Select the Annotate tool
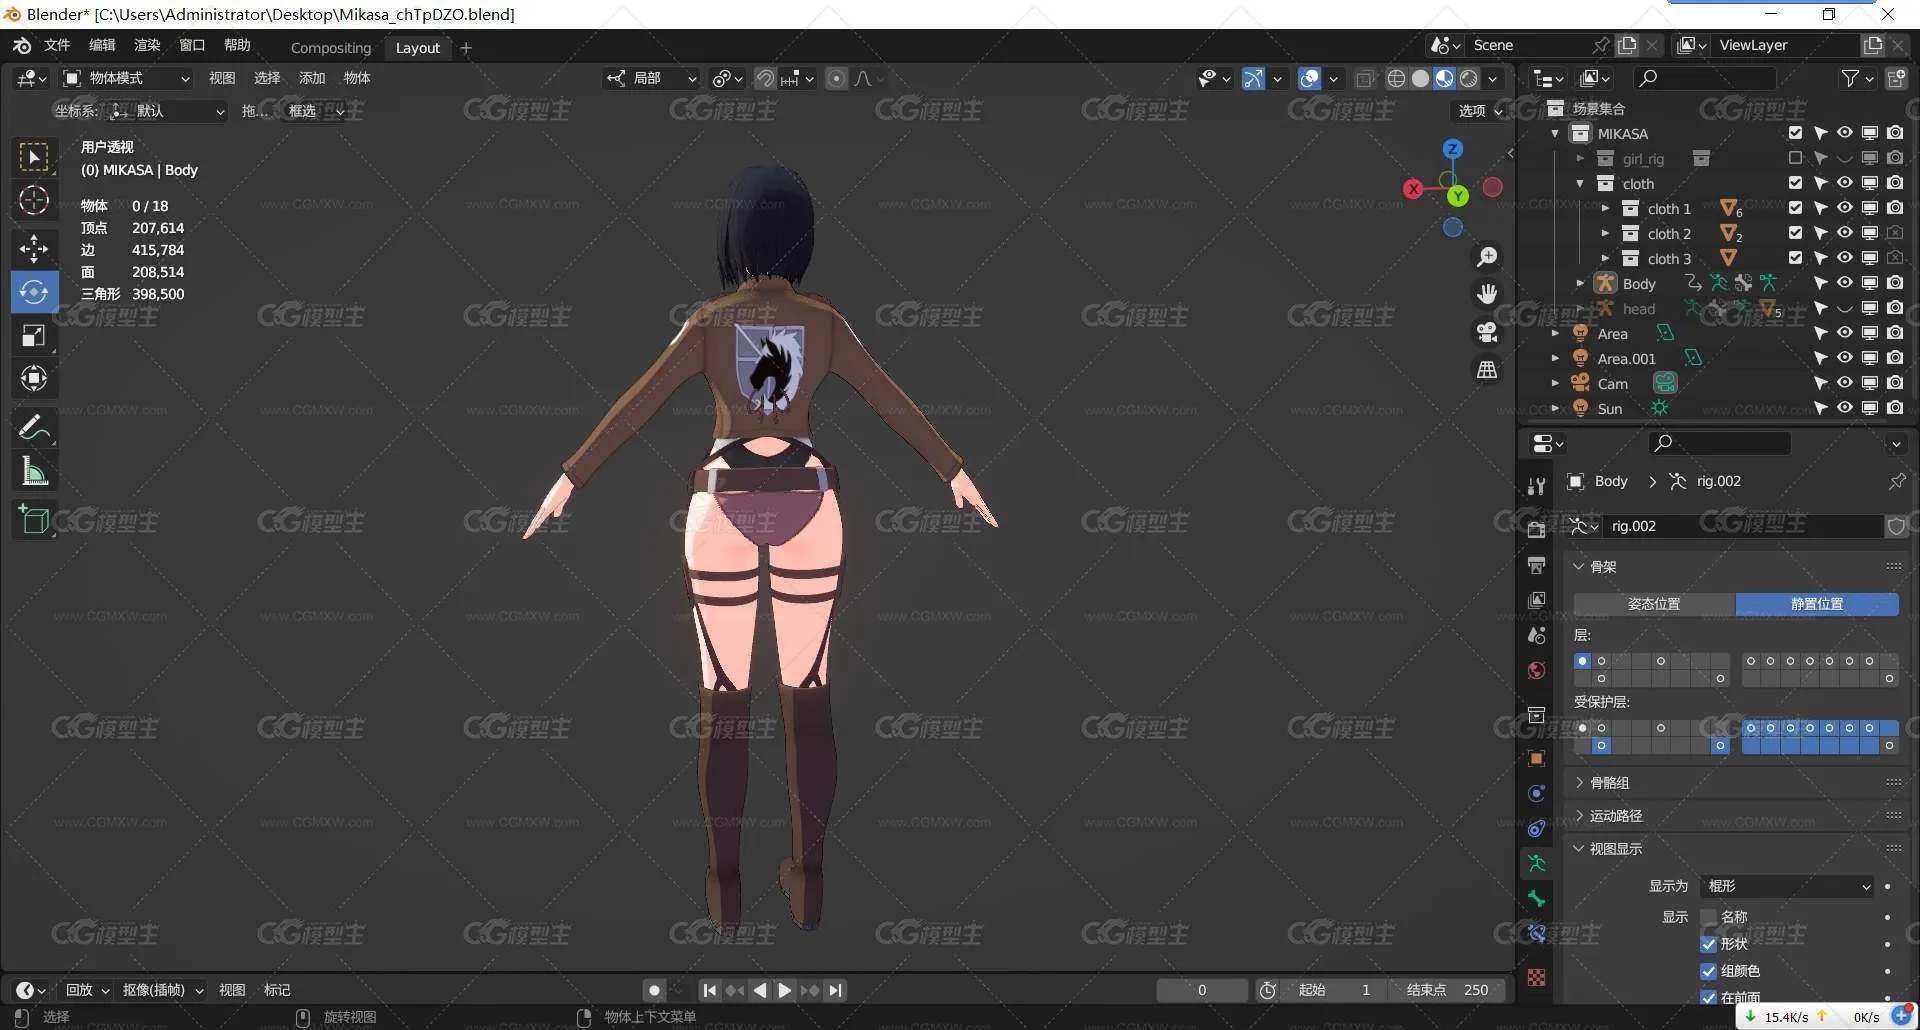1920x1030 pixels. (x=34, y=427)
